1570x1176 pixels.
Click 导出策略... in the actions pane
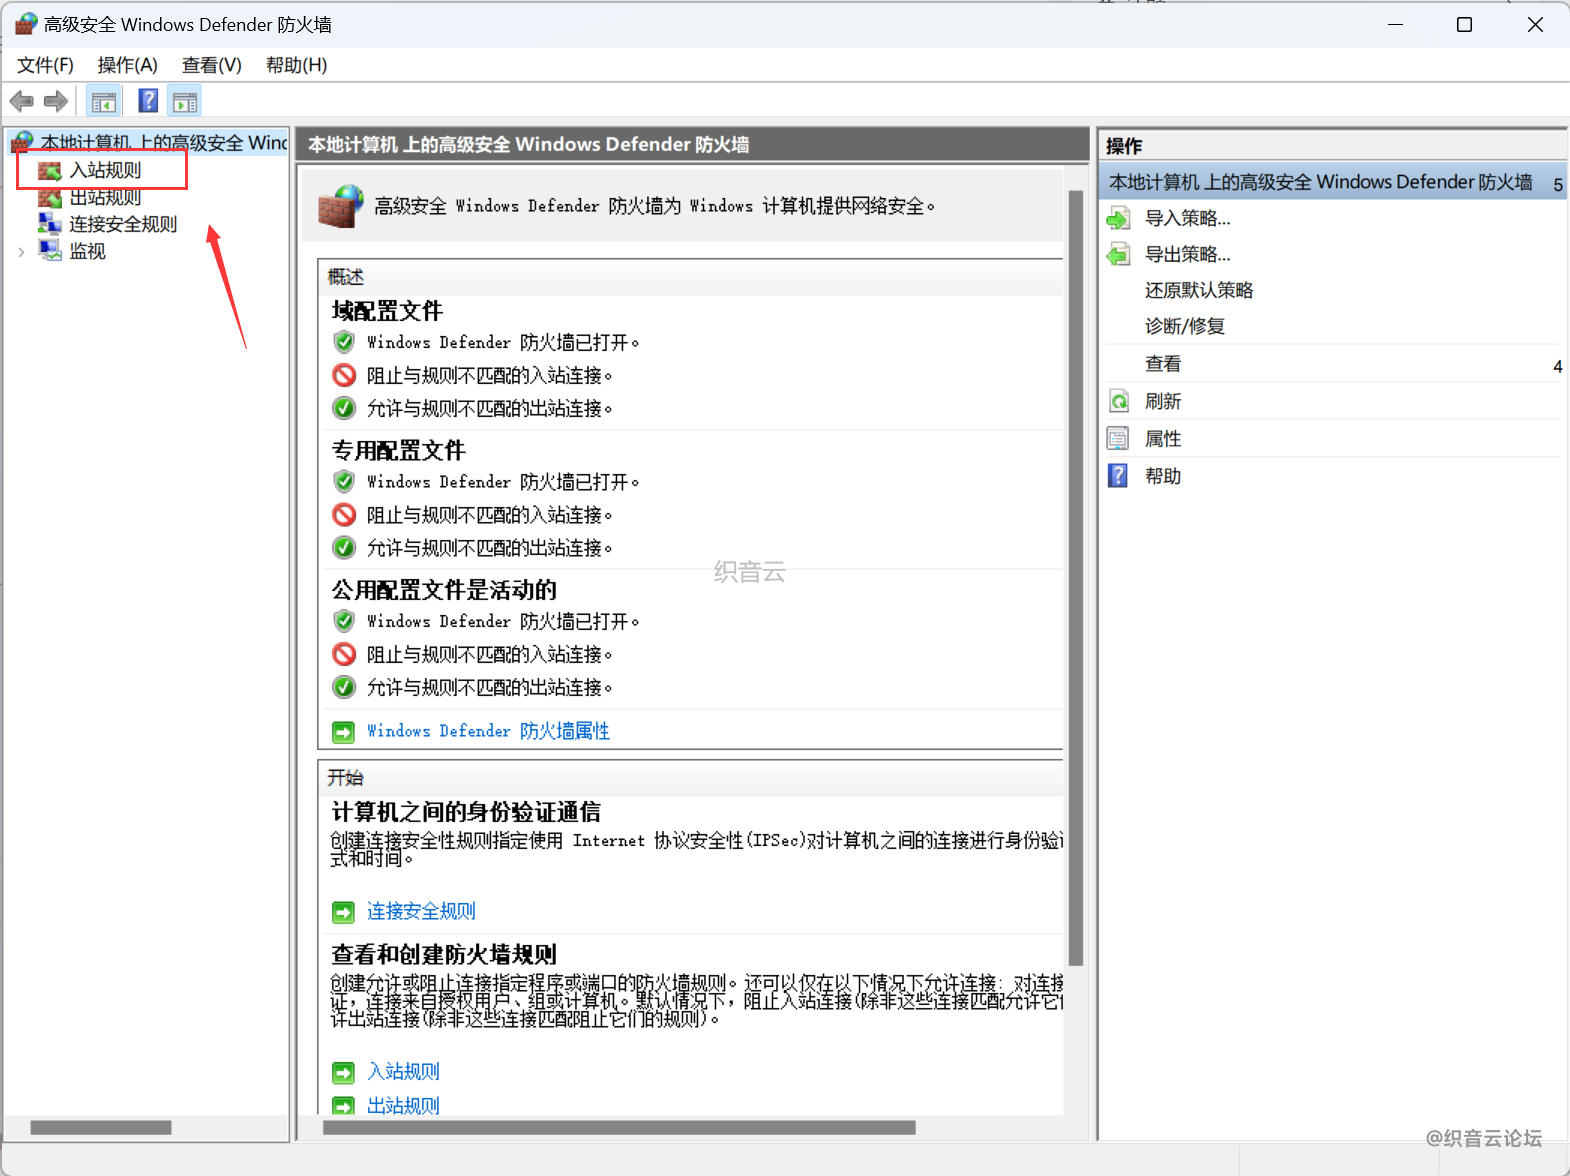pos(1187,254)
